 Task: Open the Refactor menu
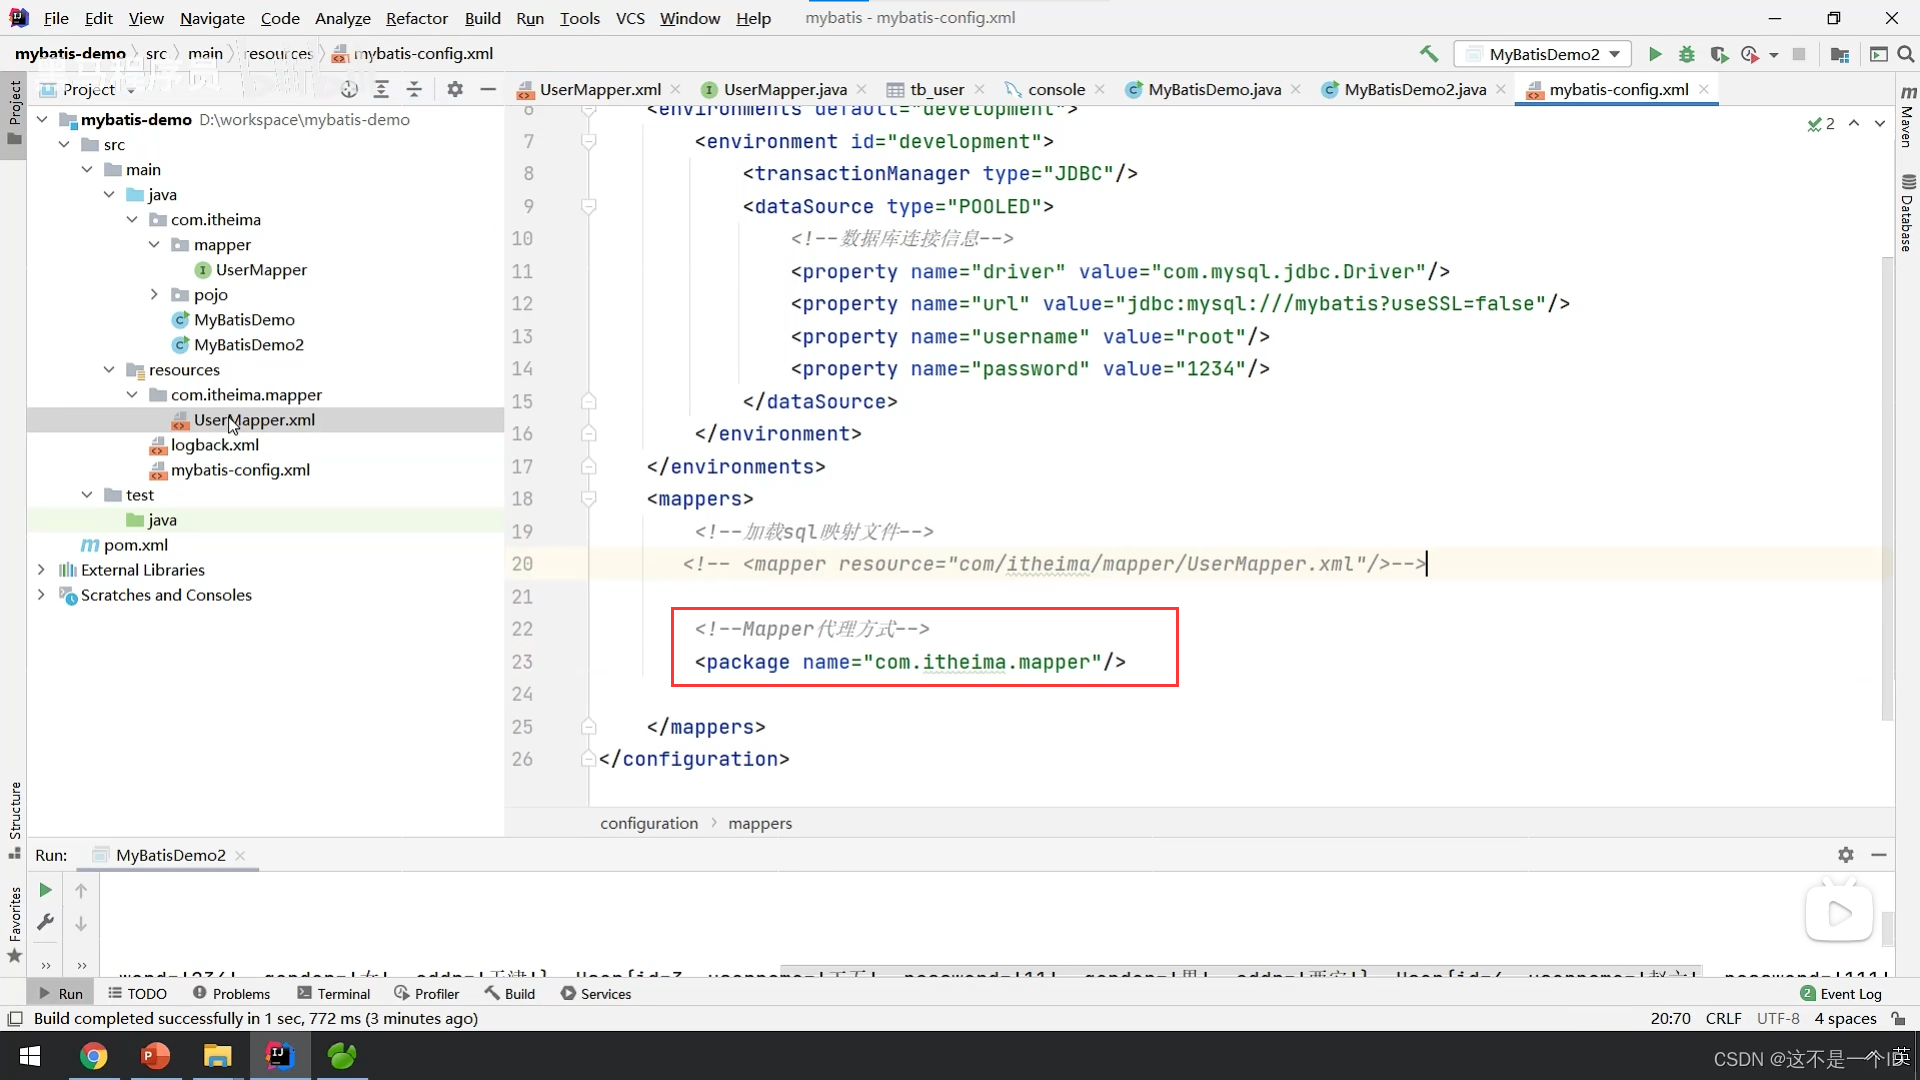(417, 18)
